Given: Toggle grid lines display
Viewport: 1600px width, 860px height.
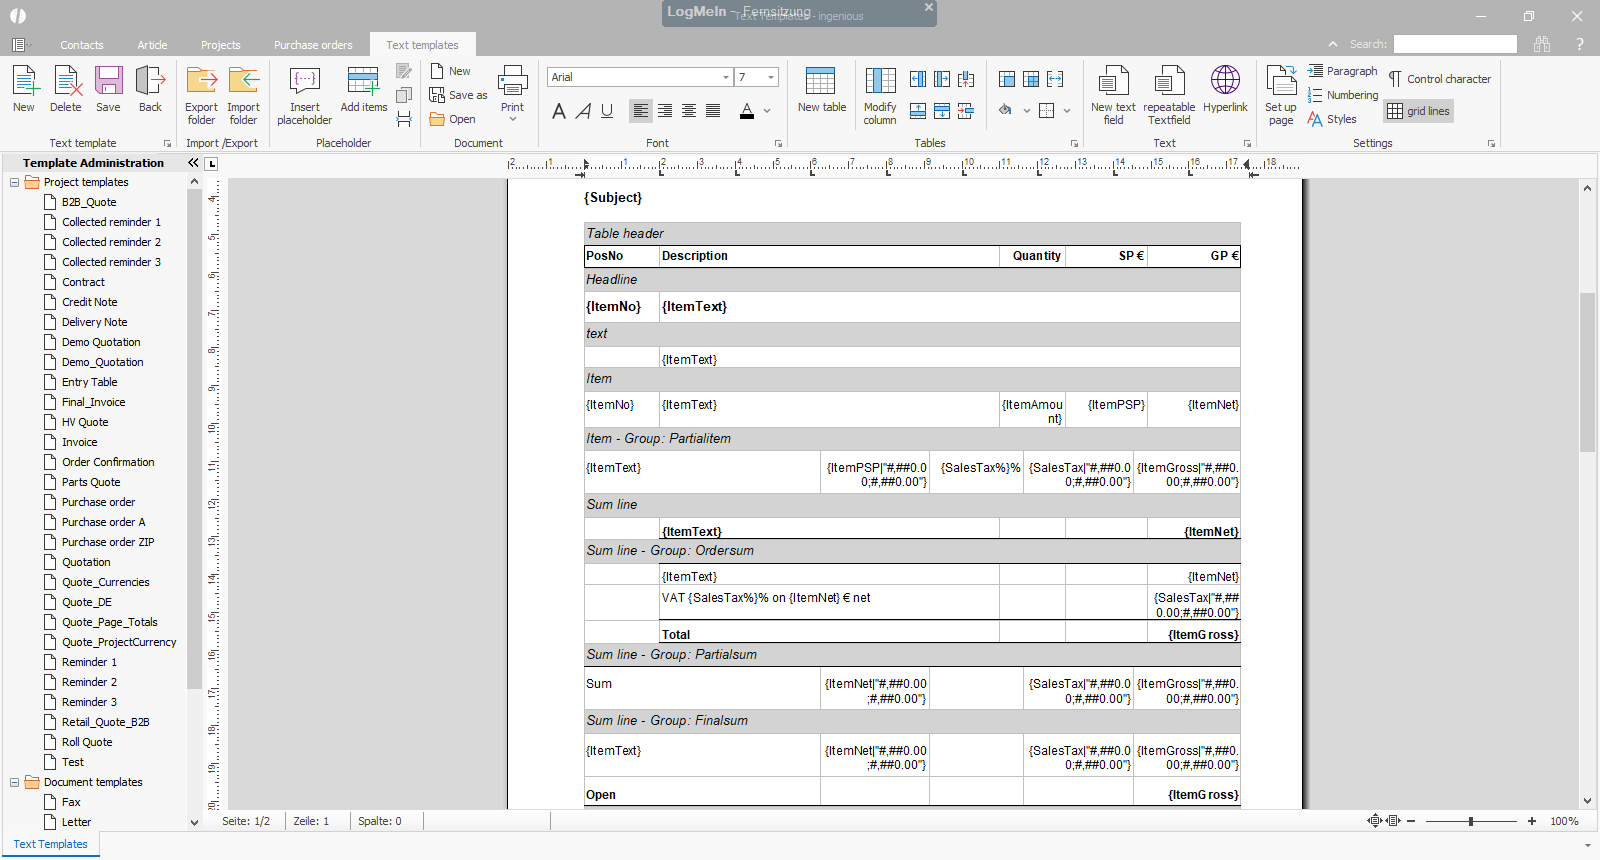Looking at the screenshot, I should pyautogui.click(x=1418, y=111).
